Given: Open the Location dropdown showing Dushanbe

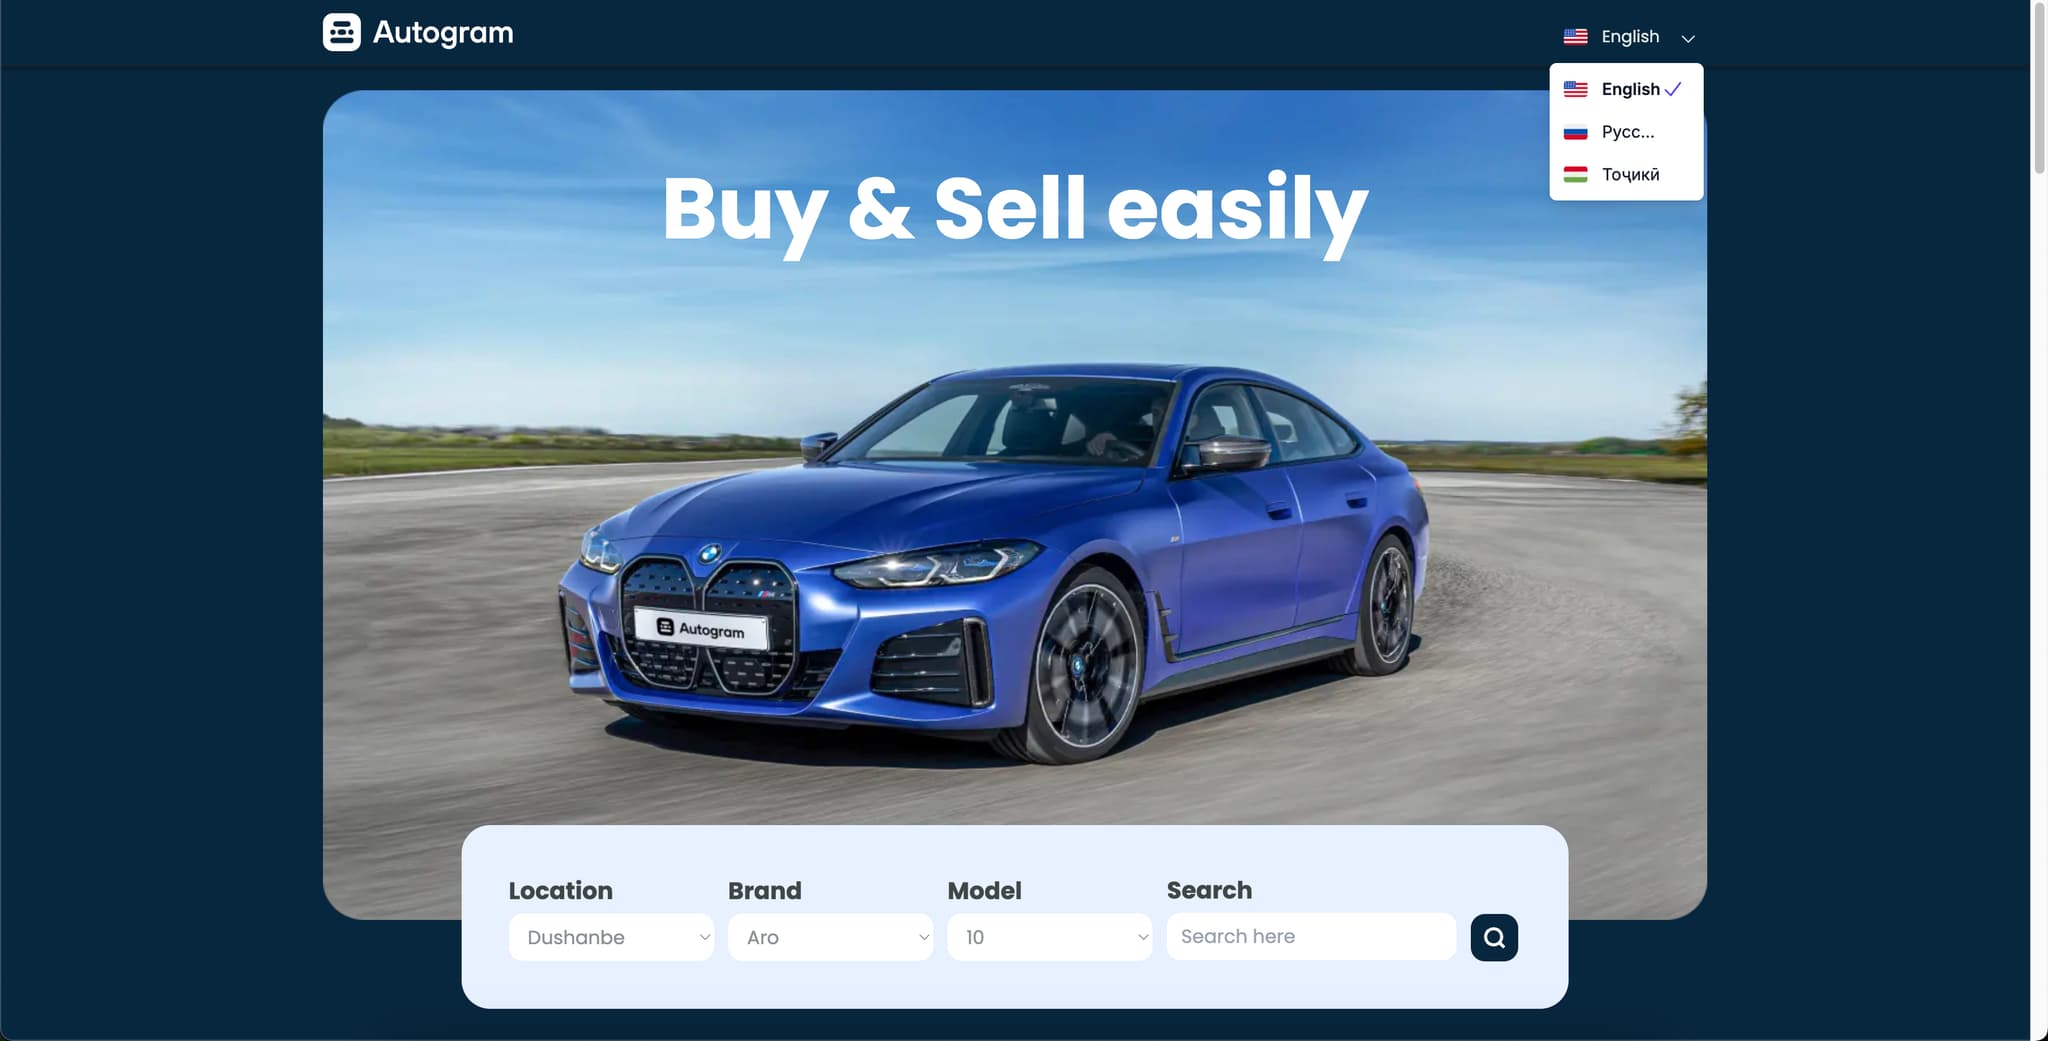Looking at the screenshot, I should pyautogui.click(x=611, y=937).
